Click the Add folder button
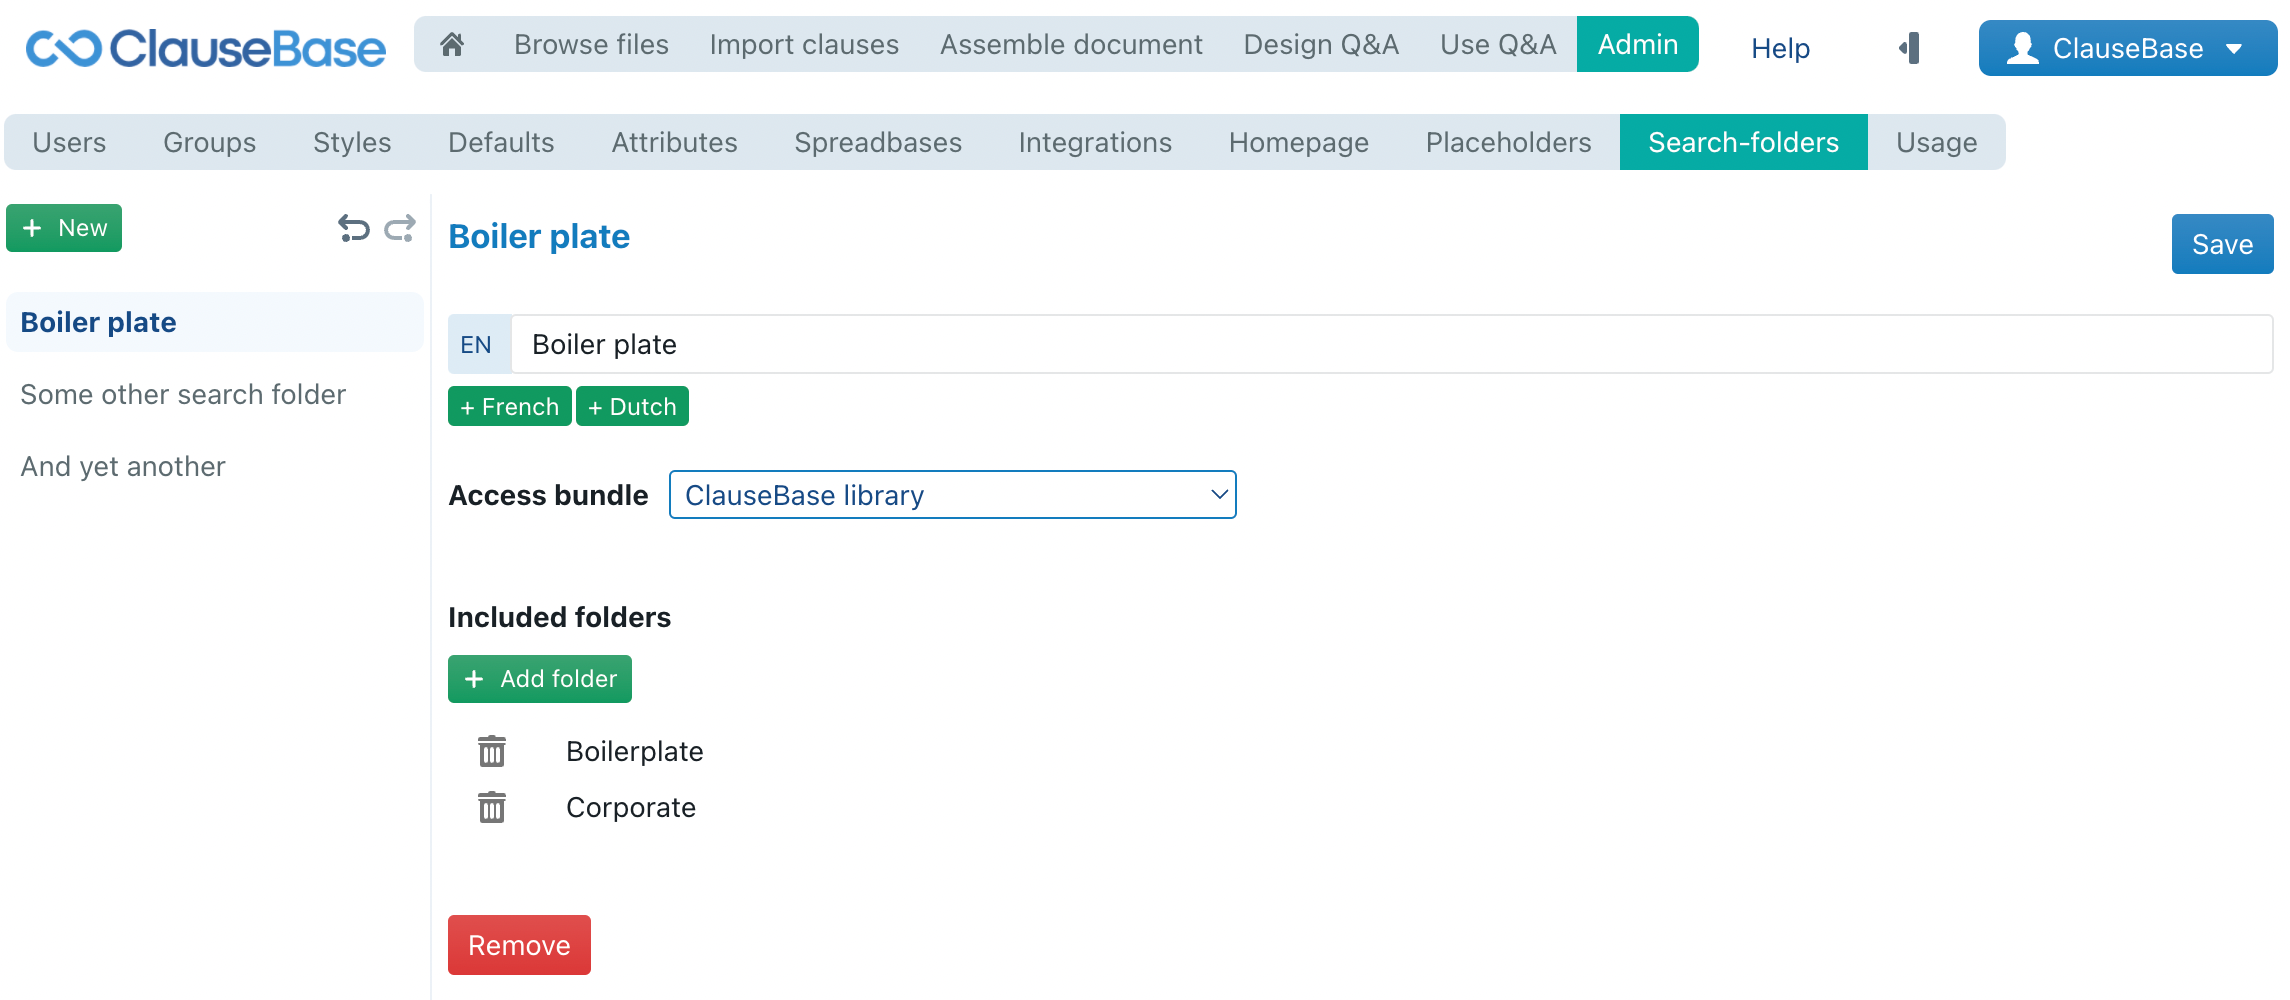This screenshot has width=2290, height=1000. point(540,679)
